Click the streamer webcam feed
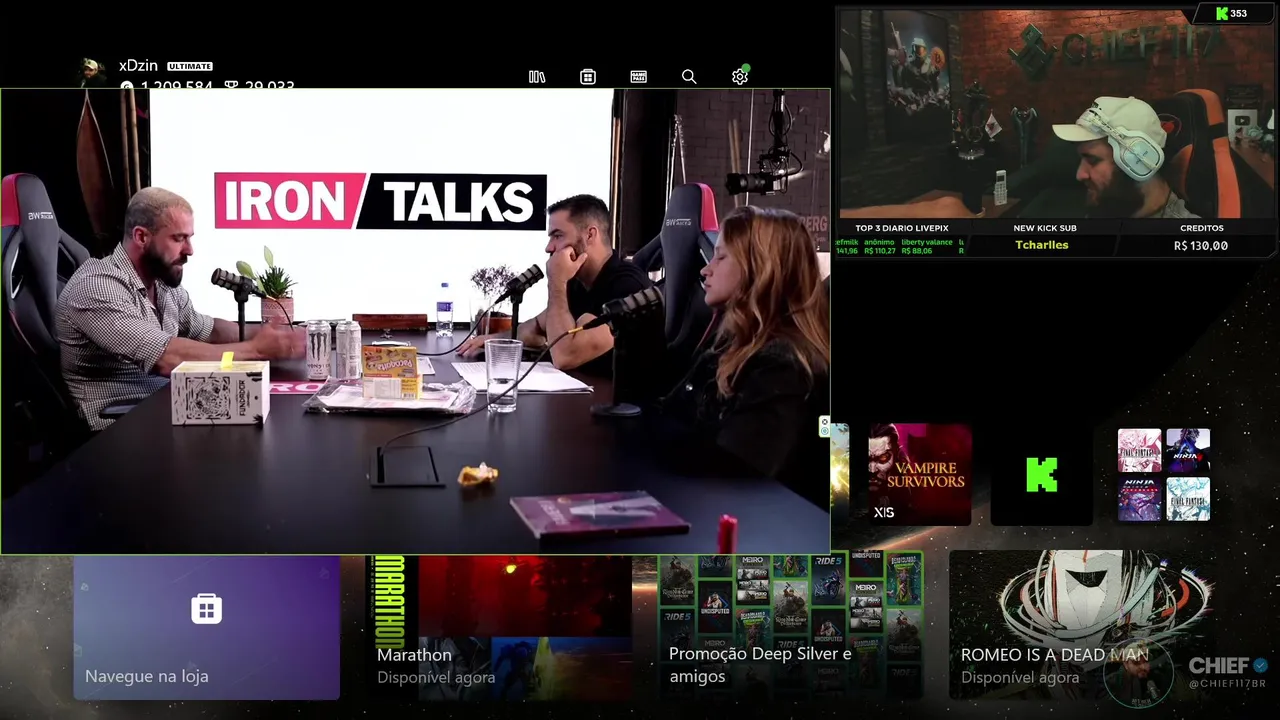Screen dimensions: 1280x720 (x=1057, y=113)
